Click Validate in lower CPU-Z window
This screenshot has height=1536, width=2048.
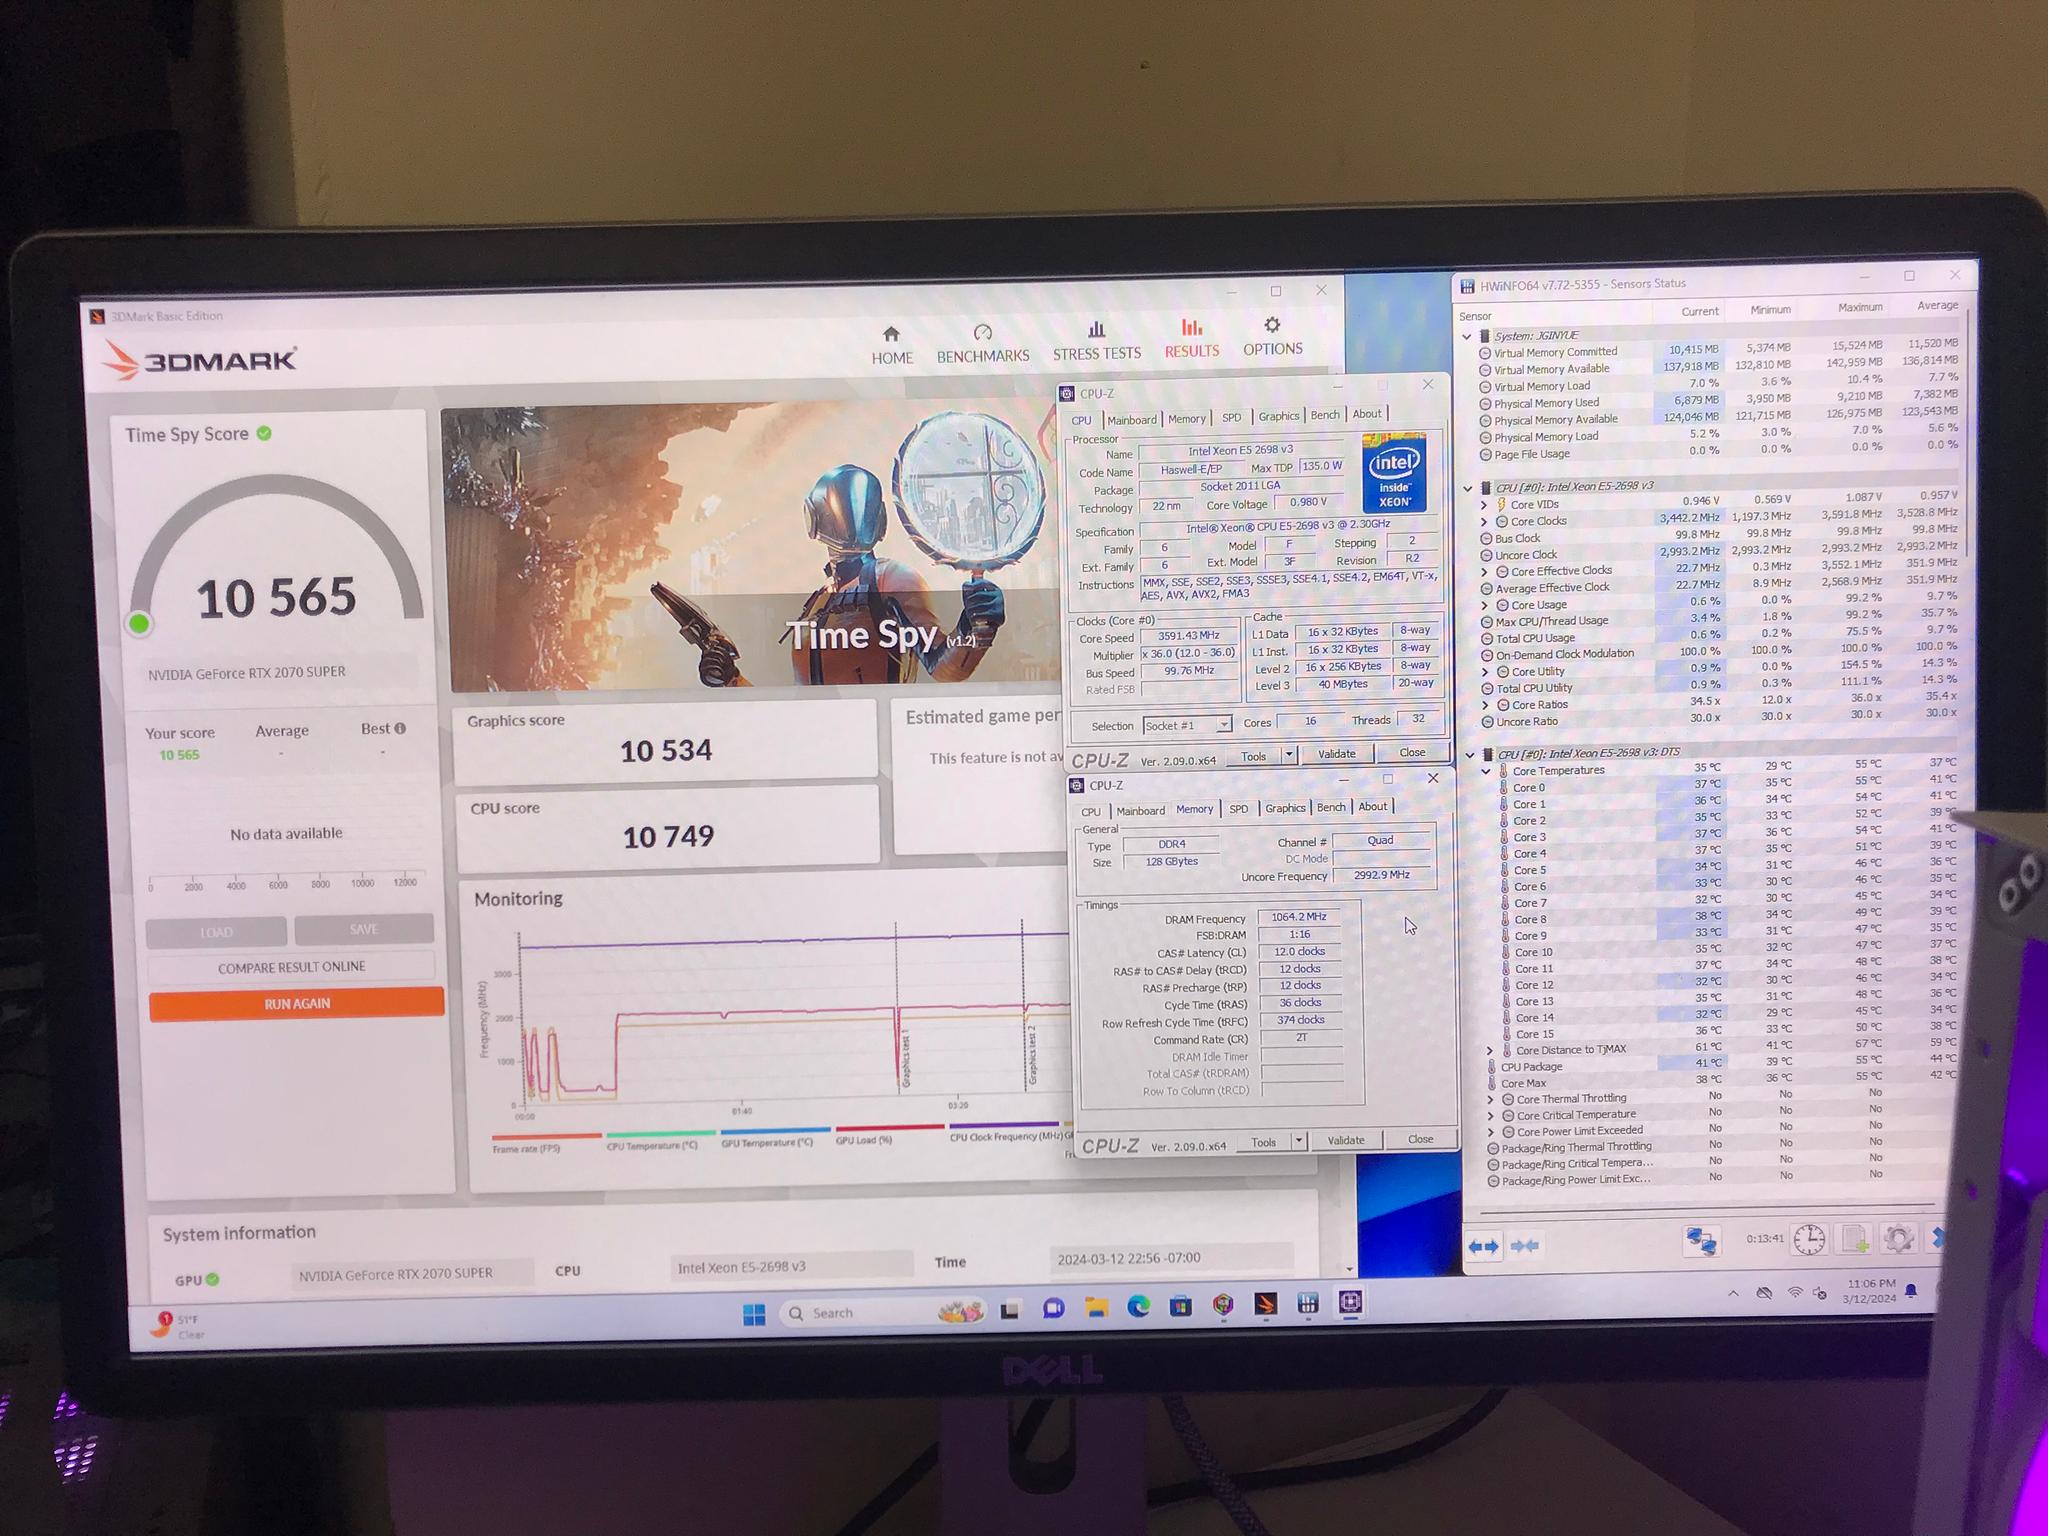coord(1345,1140)
